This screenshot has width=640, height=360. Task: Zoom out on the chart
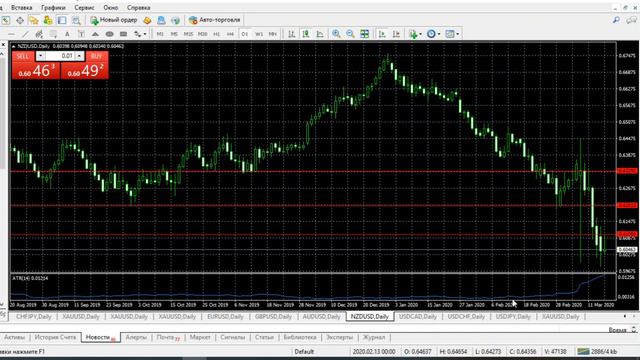coord(350,34)
